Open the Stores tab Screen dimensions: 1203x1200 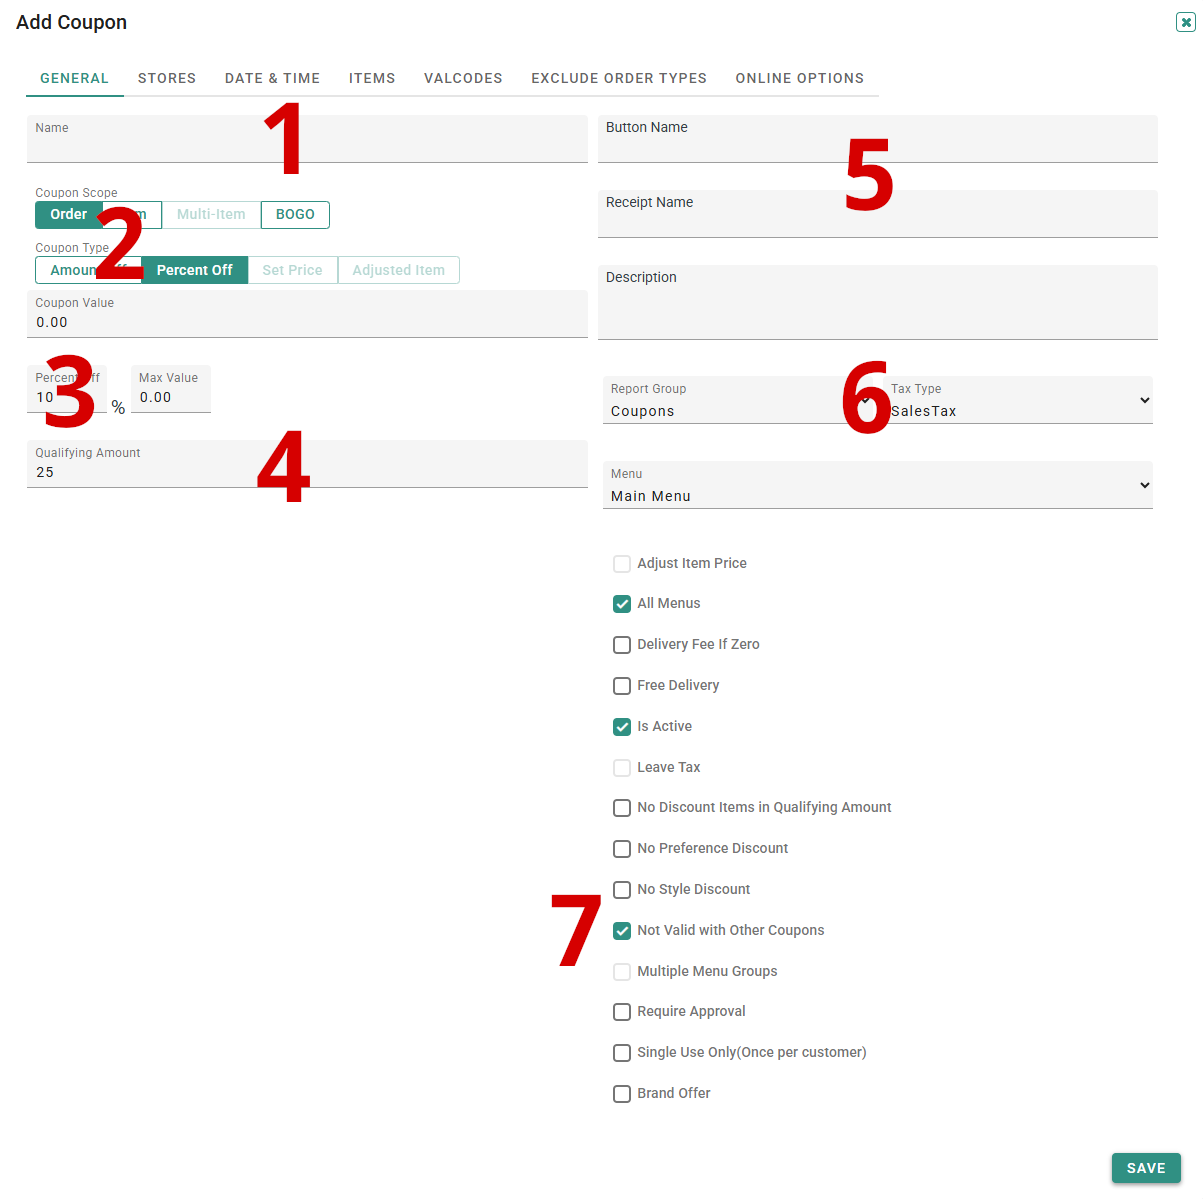pyautogui.click(x=167, y=78)
